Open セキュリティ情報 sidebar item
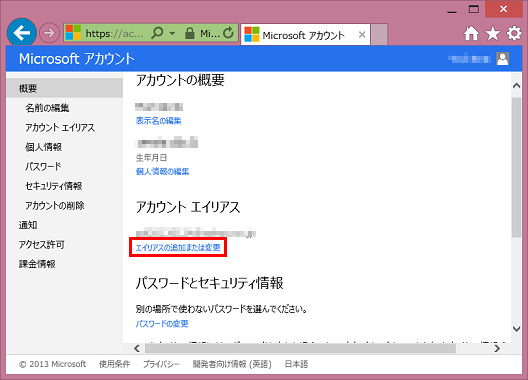Screen dimensions: 528x380 54,186
